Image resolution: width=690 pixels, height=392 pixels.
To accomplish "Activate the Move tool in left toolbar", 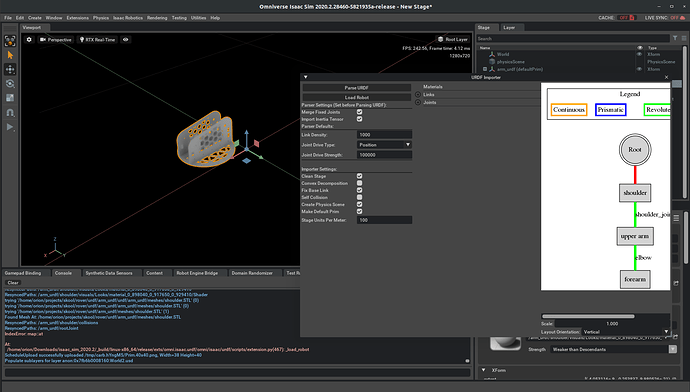I will 10,70.
